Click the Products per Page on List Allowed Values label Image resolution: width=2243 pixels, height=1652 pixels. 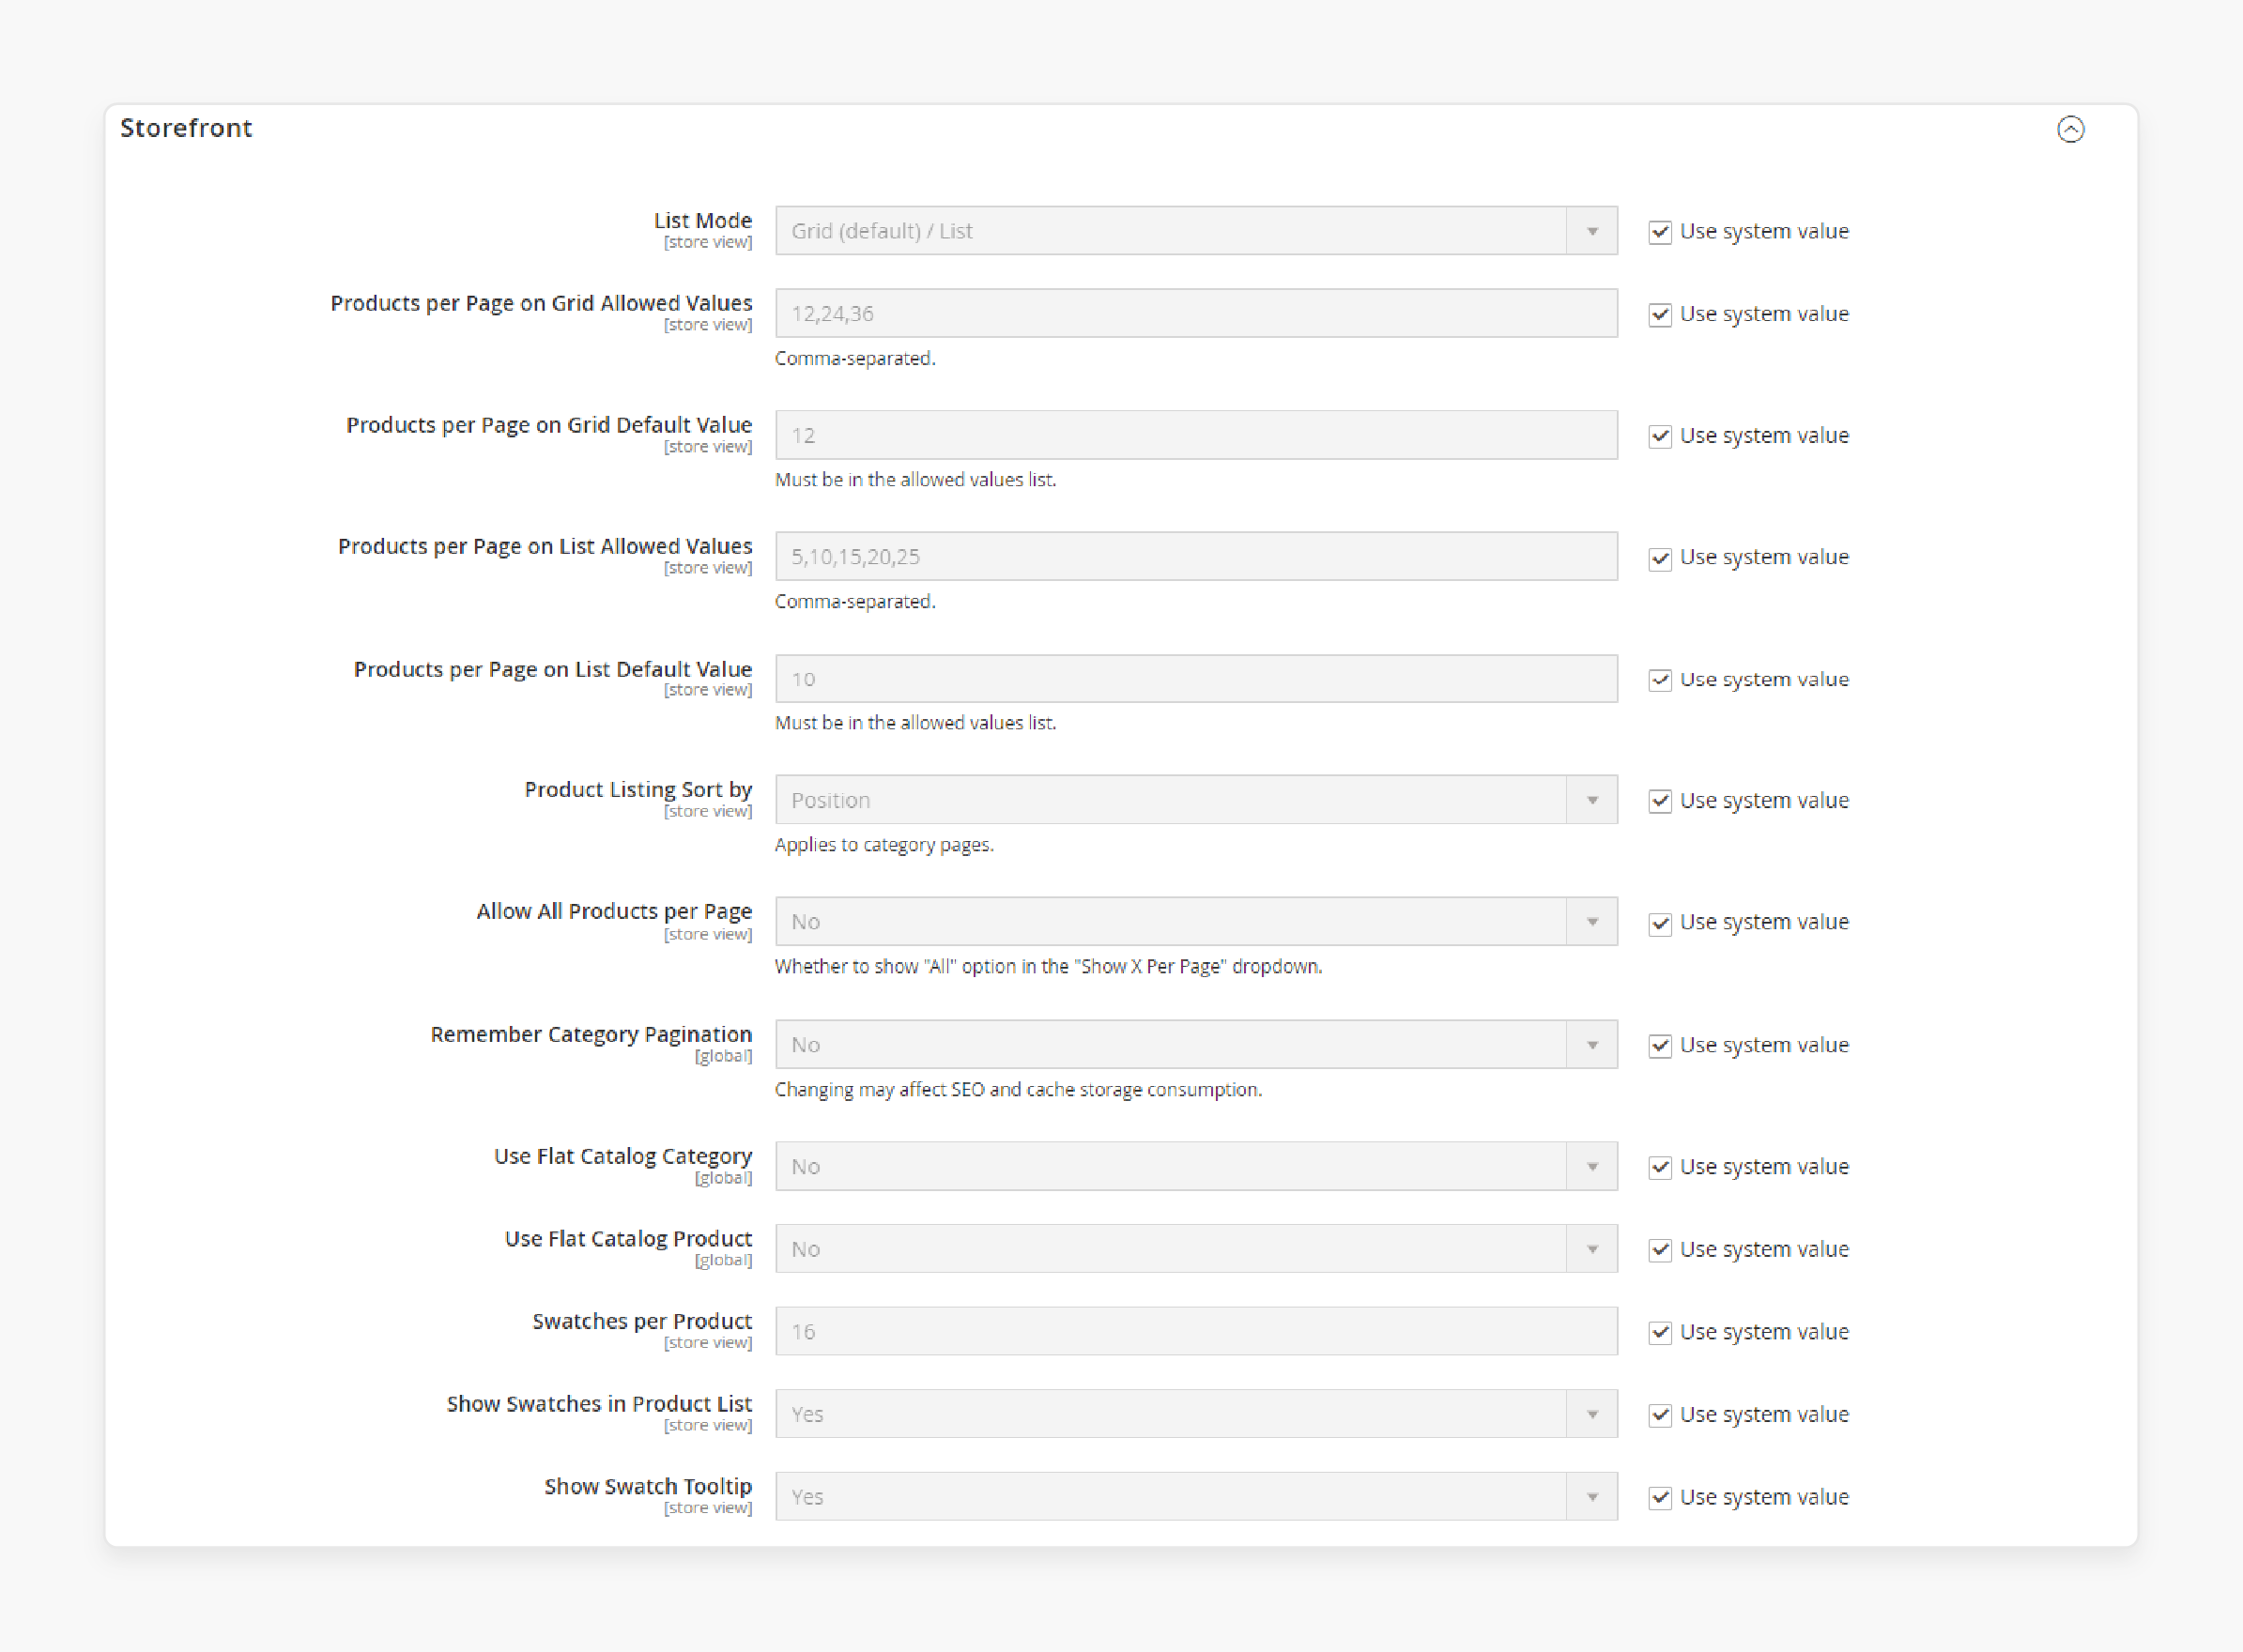545,546
